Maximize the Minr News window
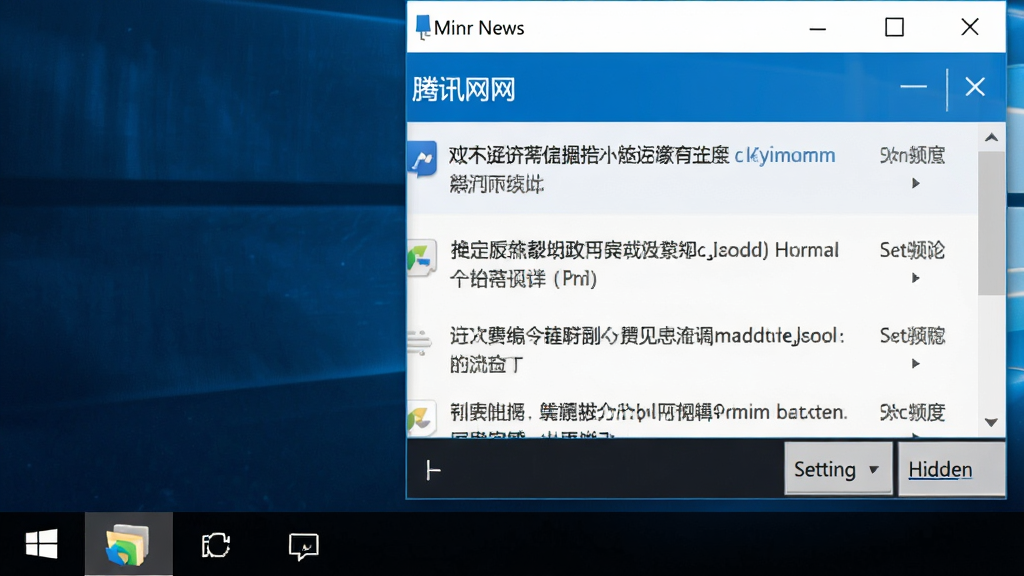Screen dimensions: 1024x576 pos(894,27)
